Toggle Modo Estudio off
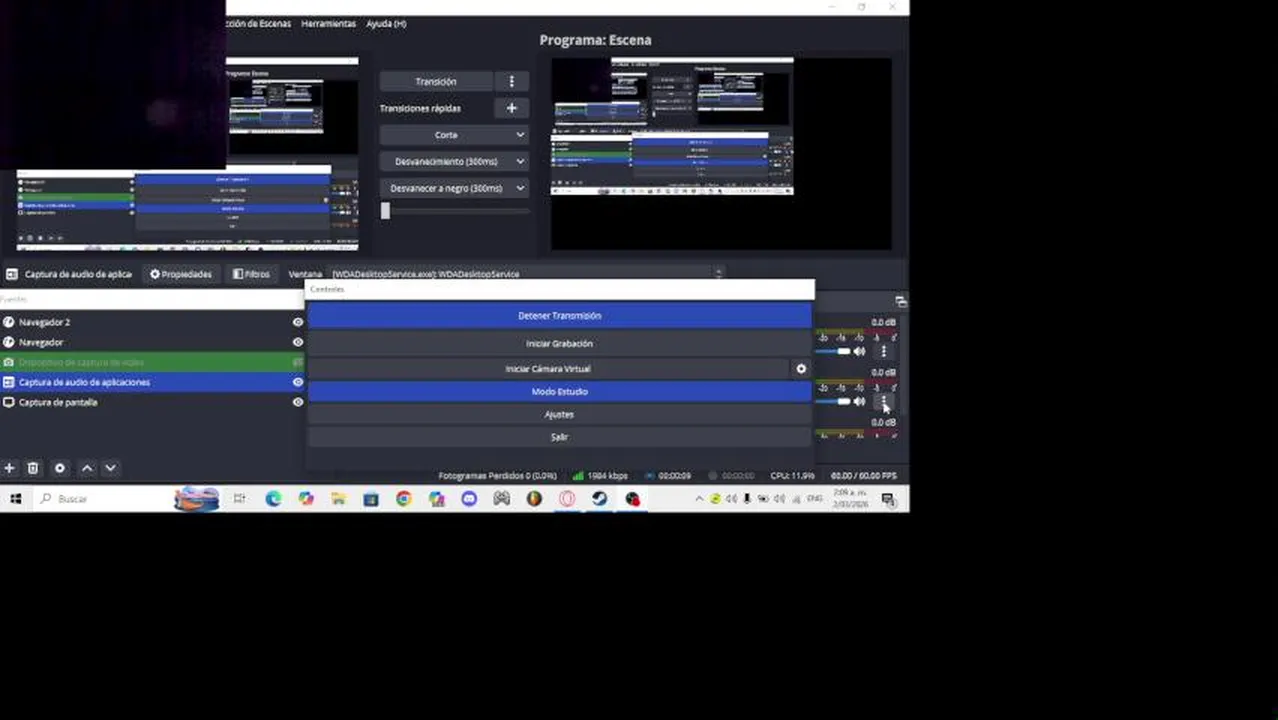The width and height of the screenshot is (1278, 720). (559, 392)
